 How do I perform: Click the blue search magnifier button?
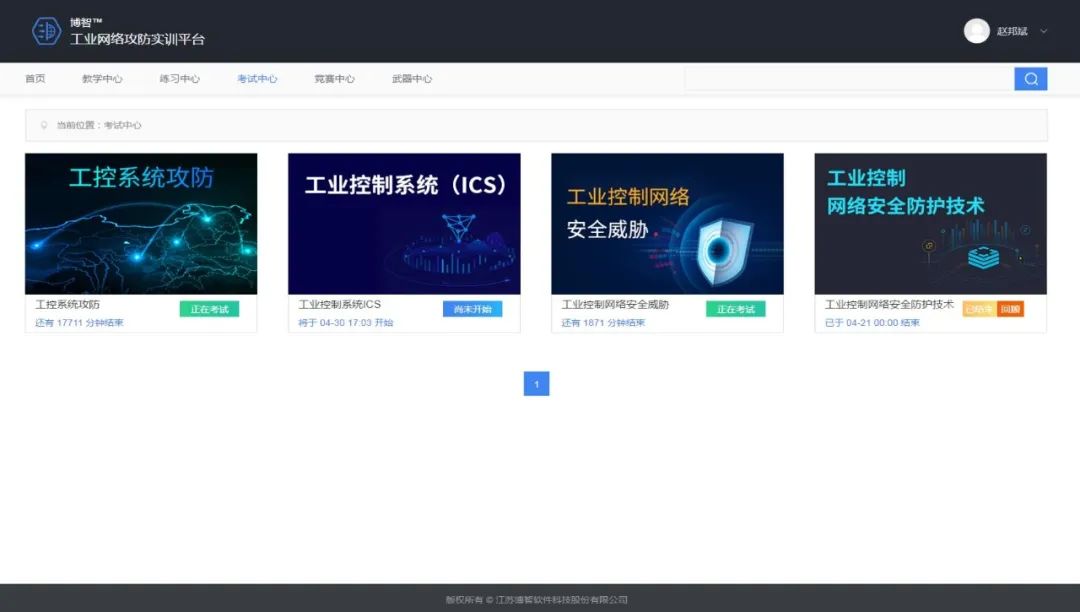(1030, 79)
